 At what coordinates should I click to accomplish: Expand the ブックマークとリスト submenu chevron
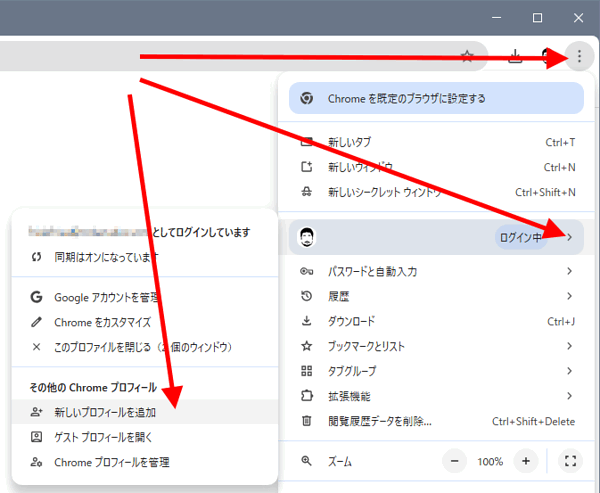point(569,346)
